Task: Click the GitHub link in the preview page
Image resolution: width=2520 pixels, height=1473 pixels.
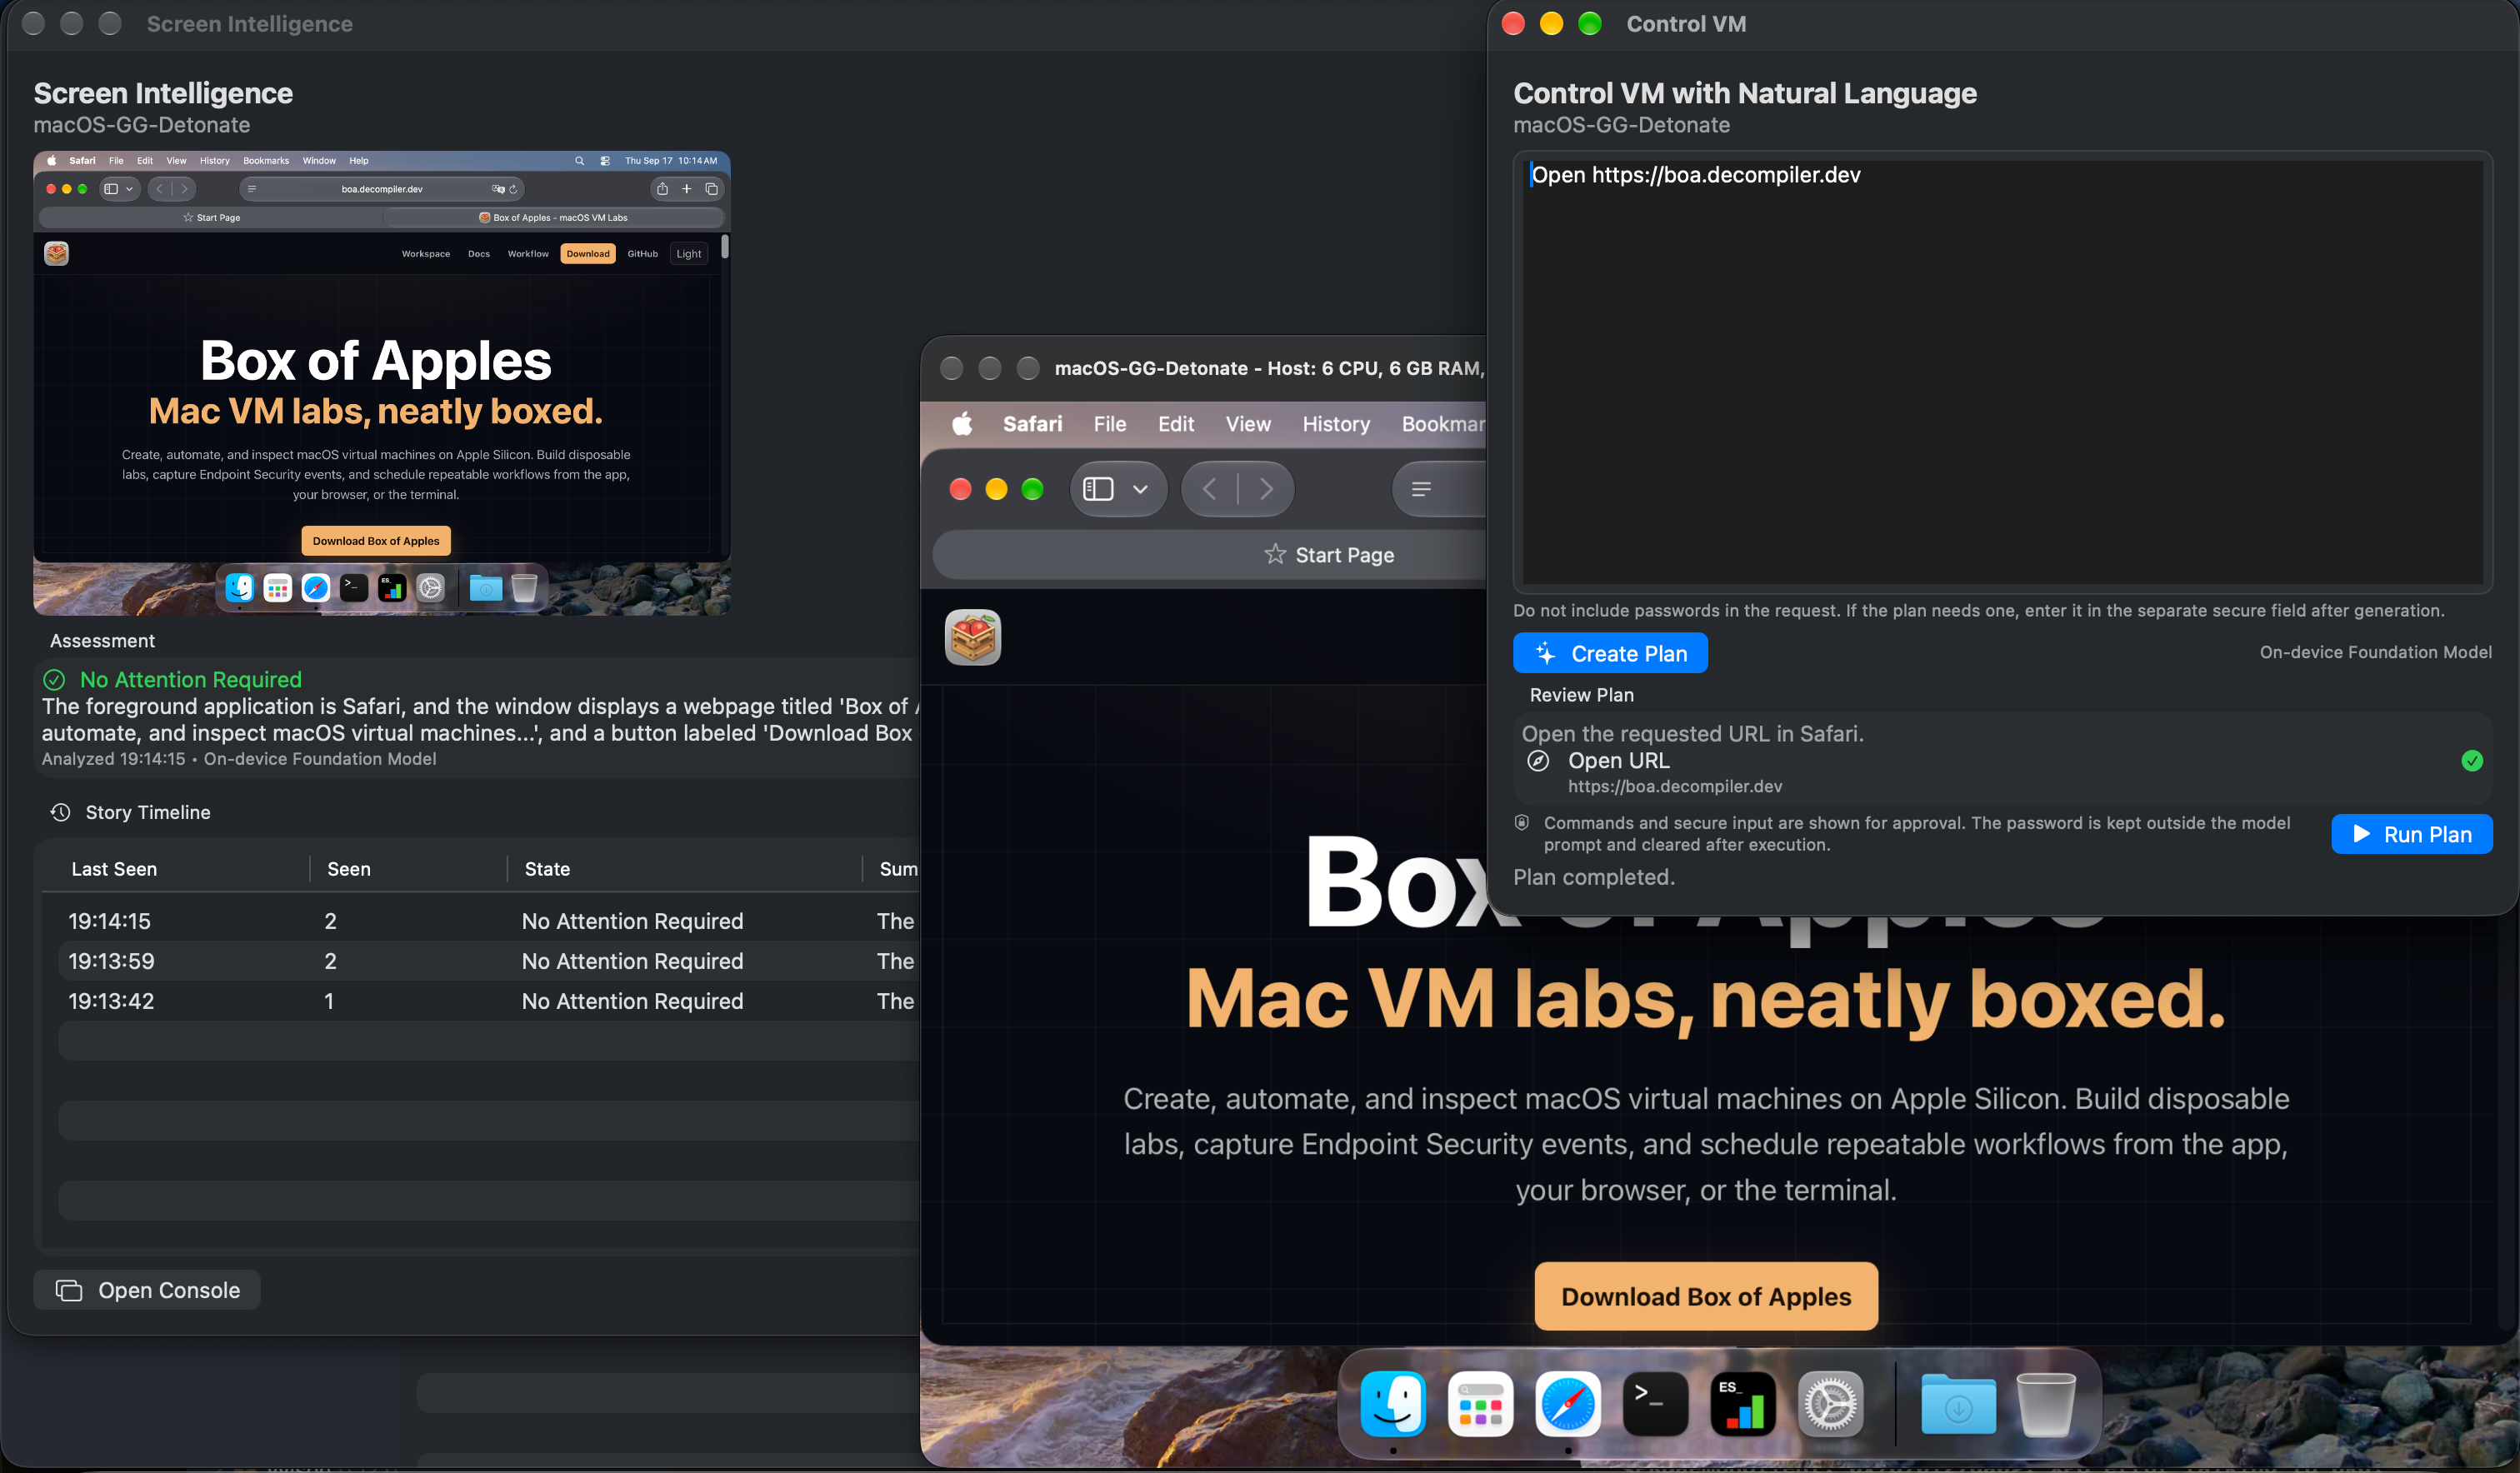Action: [x=643, y=254]
